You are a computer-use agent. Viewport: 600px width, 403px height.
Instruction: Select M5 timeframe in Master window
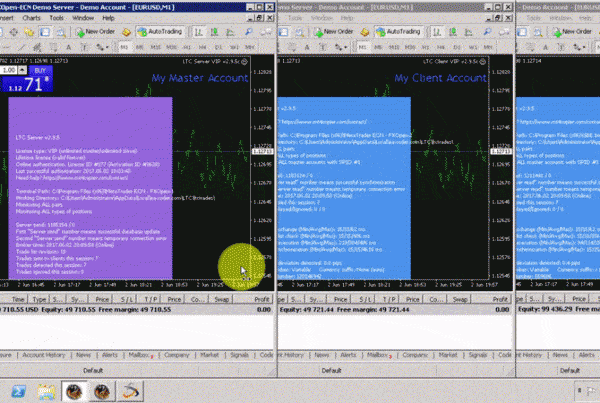pos(140,47)
